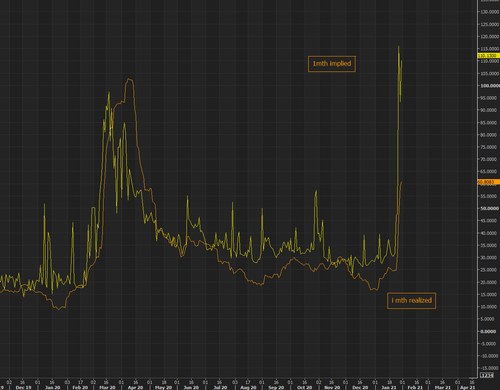Click the Apr 20 label on time axis

(135, 387)
